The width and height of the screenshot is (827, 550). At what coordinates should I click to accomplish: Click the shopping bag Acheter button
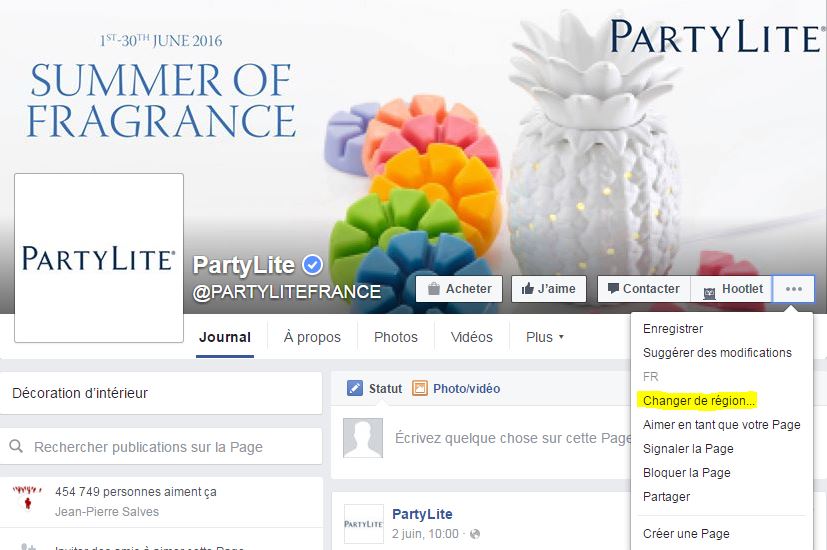point(459,289)
